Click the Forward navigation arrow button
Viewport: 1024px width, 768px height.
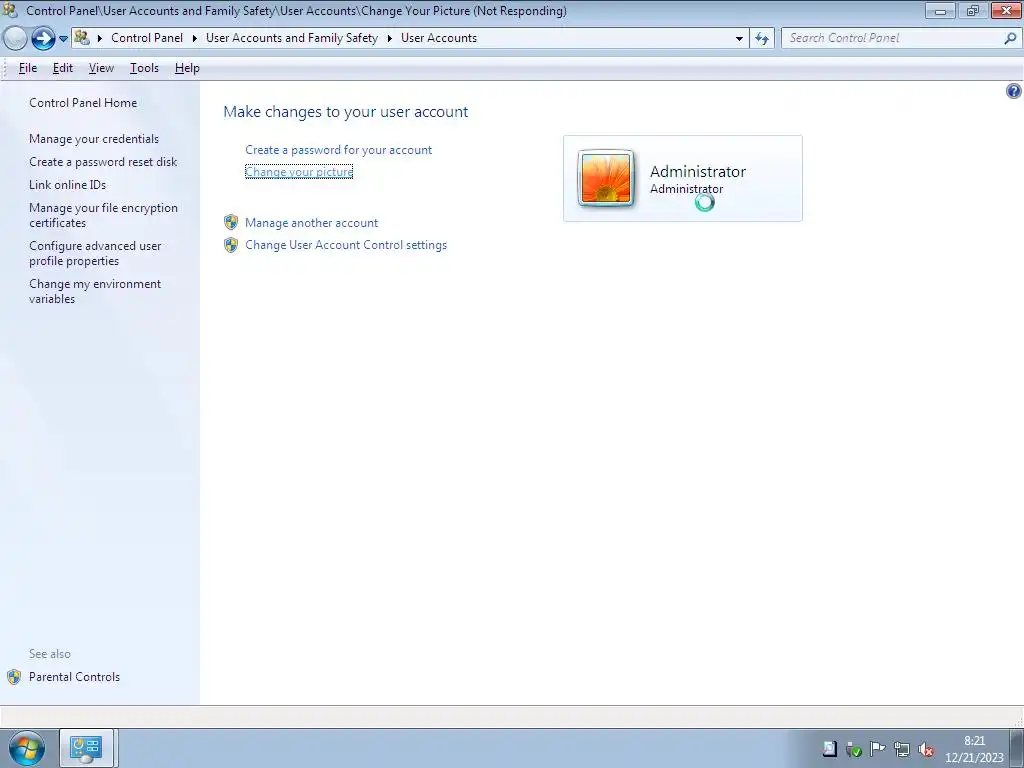click(43, 39)
